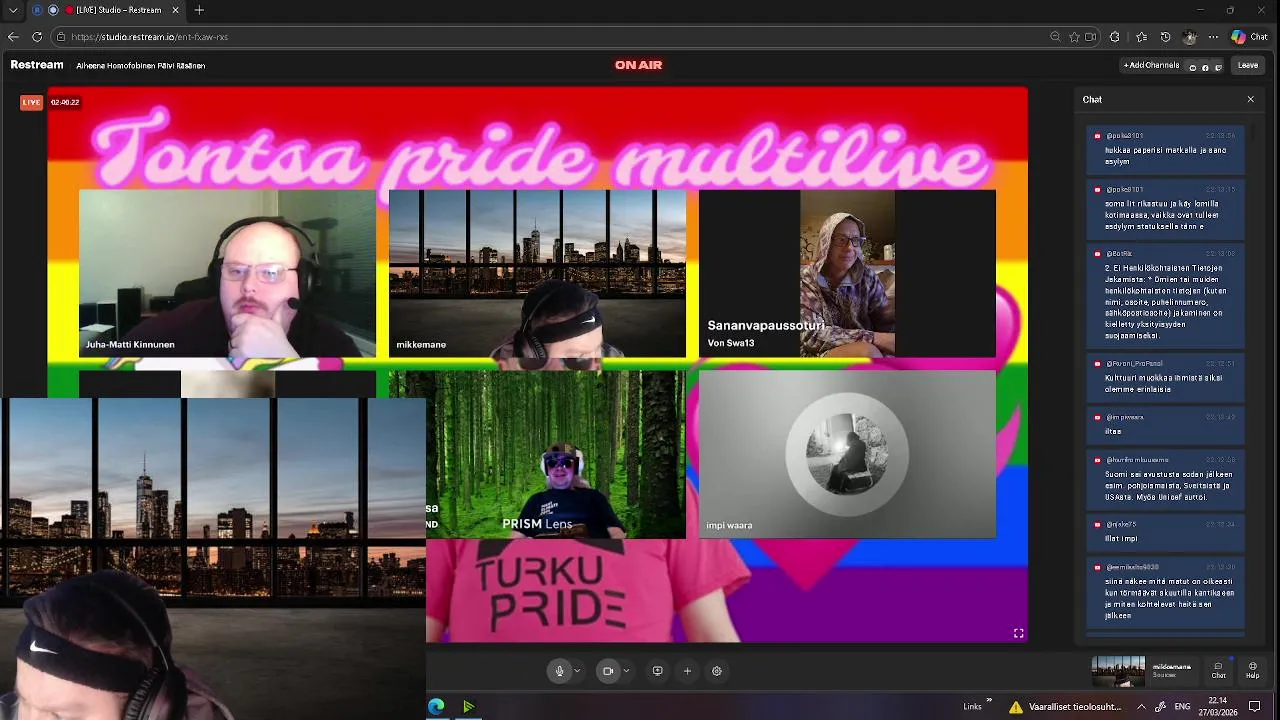Click chat message about Henkilökohtaisten Tietojen Jakamista
The image size is (1280, 720).
tap(1166, 296)
